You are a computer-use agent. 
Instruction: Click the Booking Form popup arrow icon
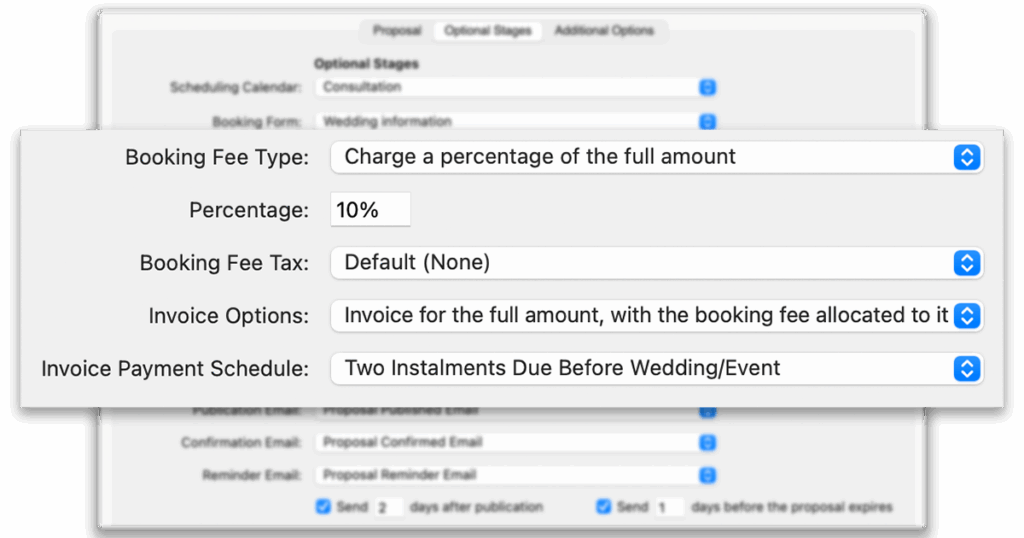[707, 121]
